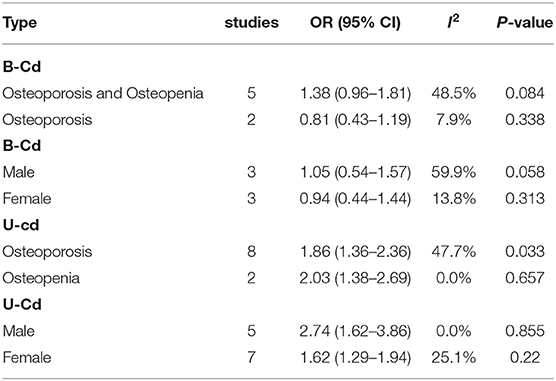Select the 1.38 (0.96–1.81) odds ratio cell

point(355,93)
